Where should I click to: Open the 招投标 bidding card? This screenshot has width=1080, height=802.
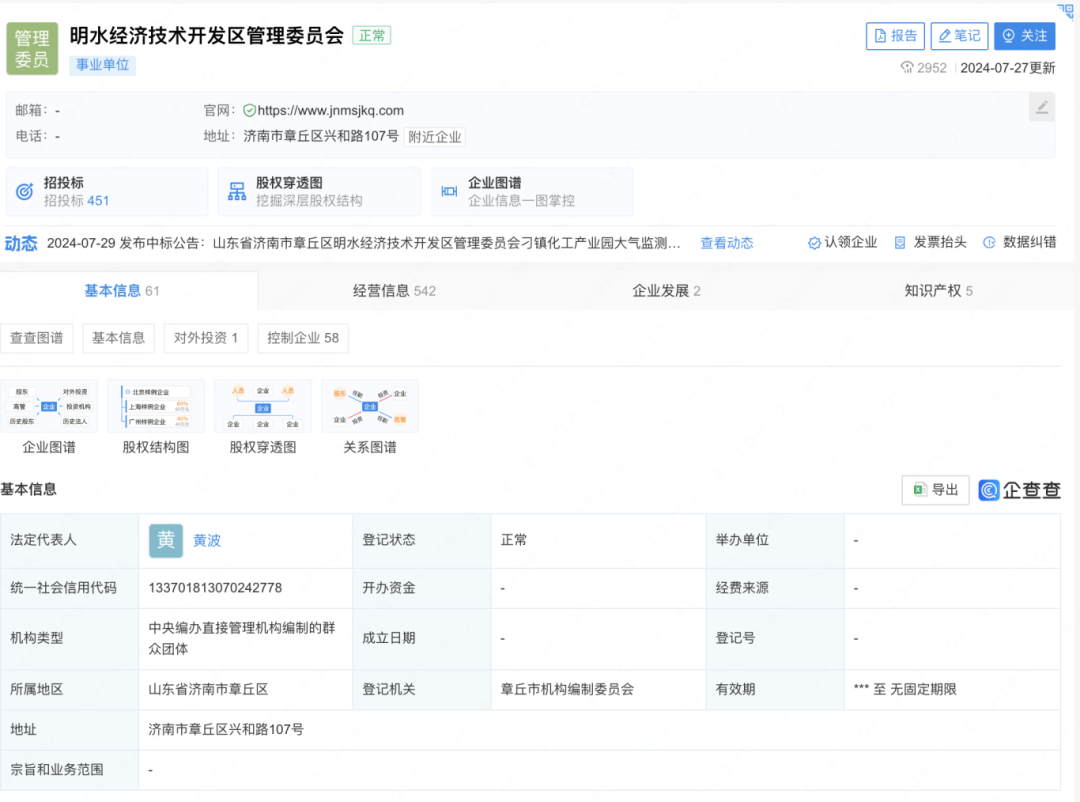click(x=106, y=191)
